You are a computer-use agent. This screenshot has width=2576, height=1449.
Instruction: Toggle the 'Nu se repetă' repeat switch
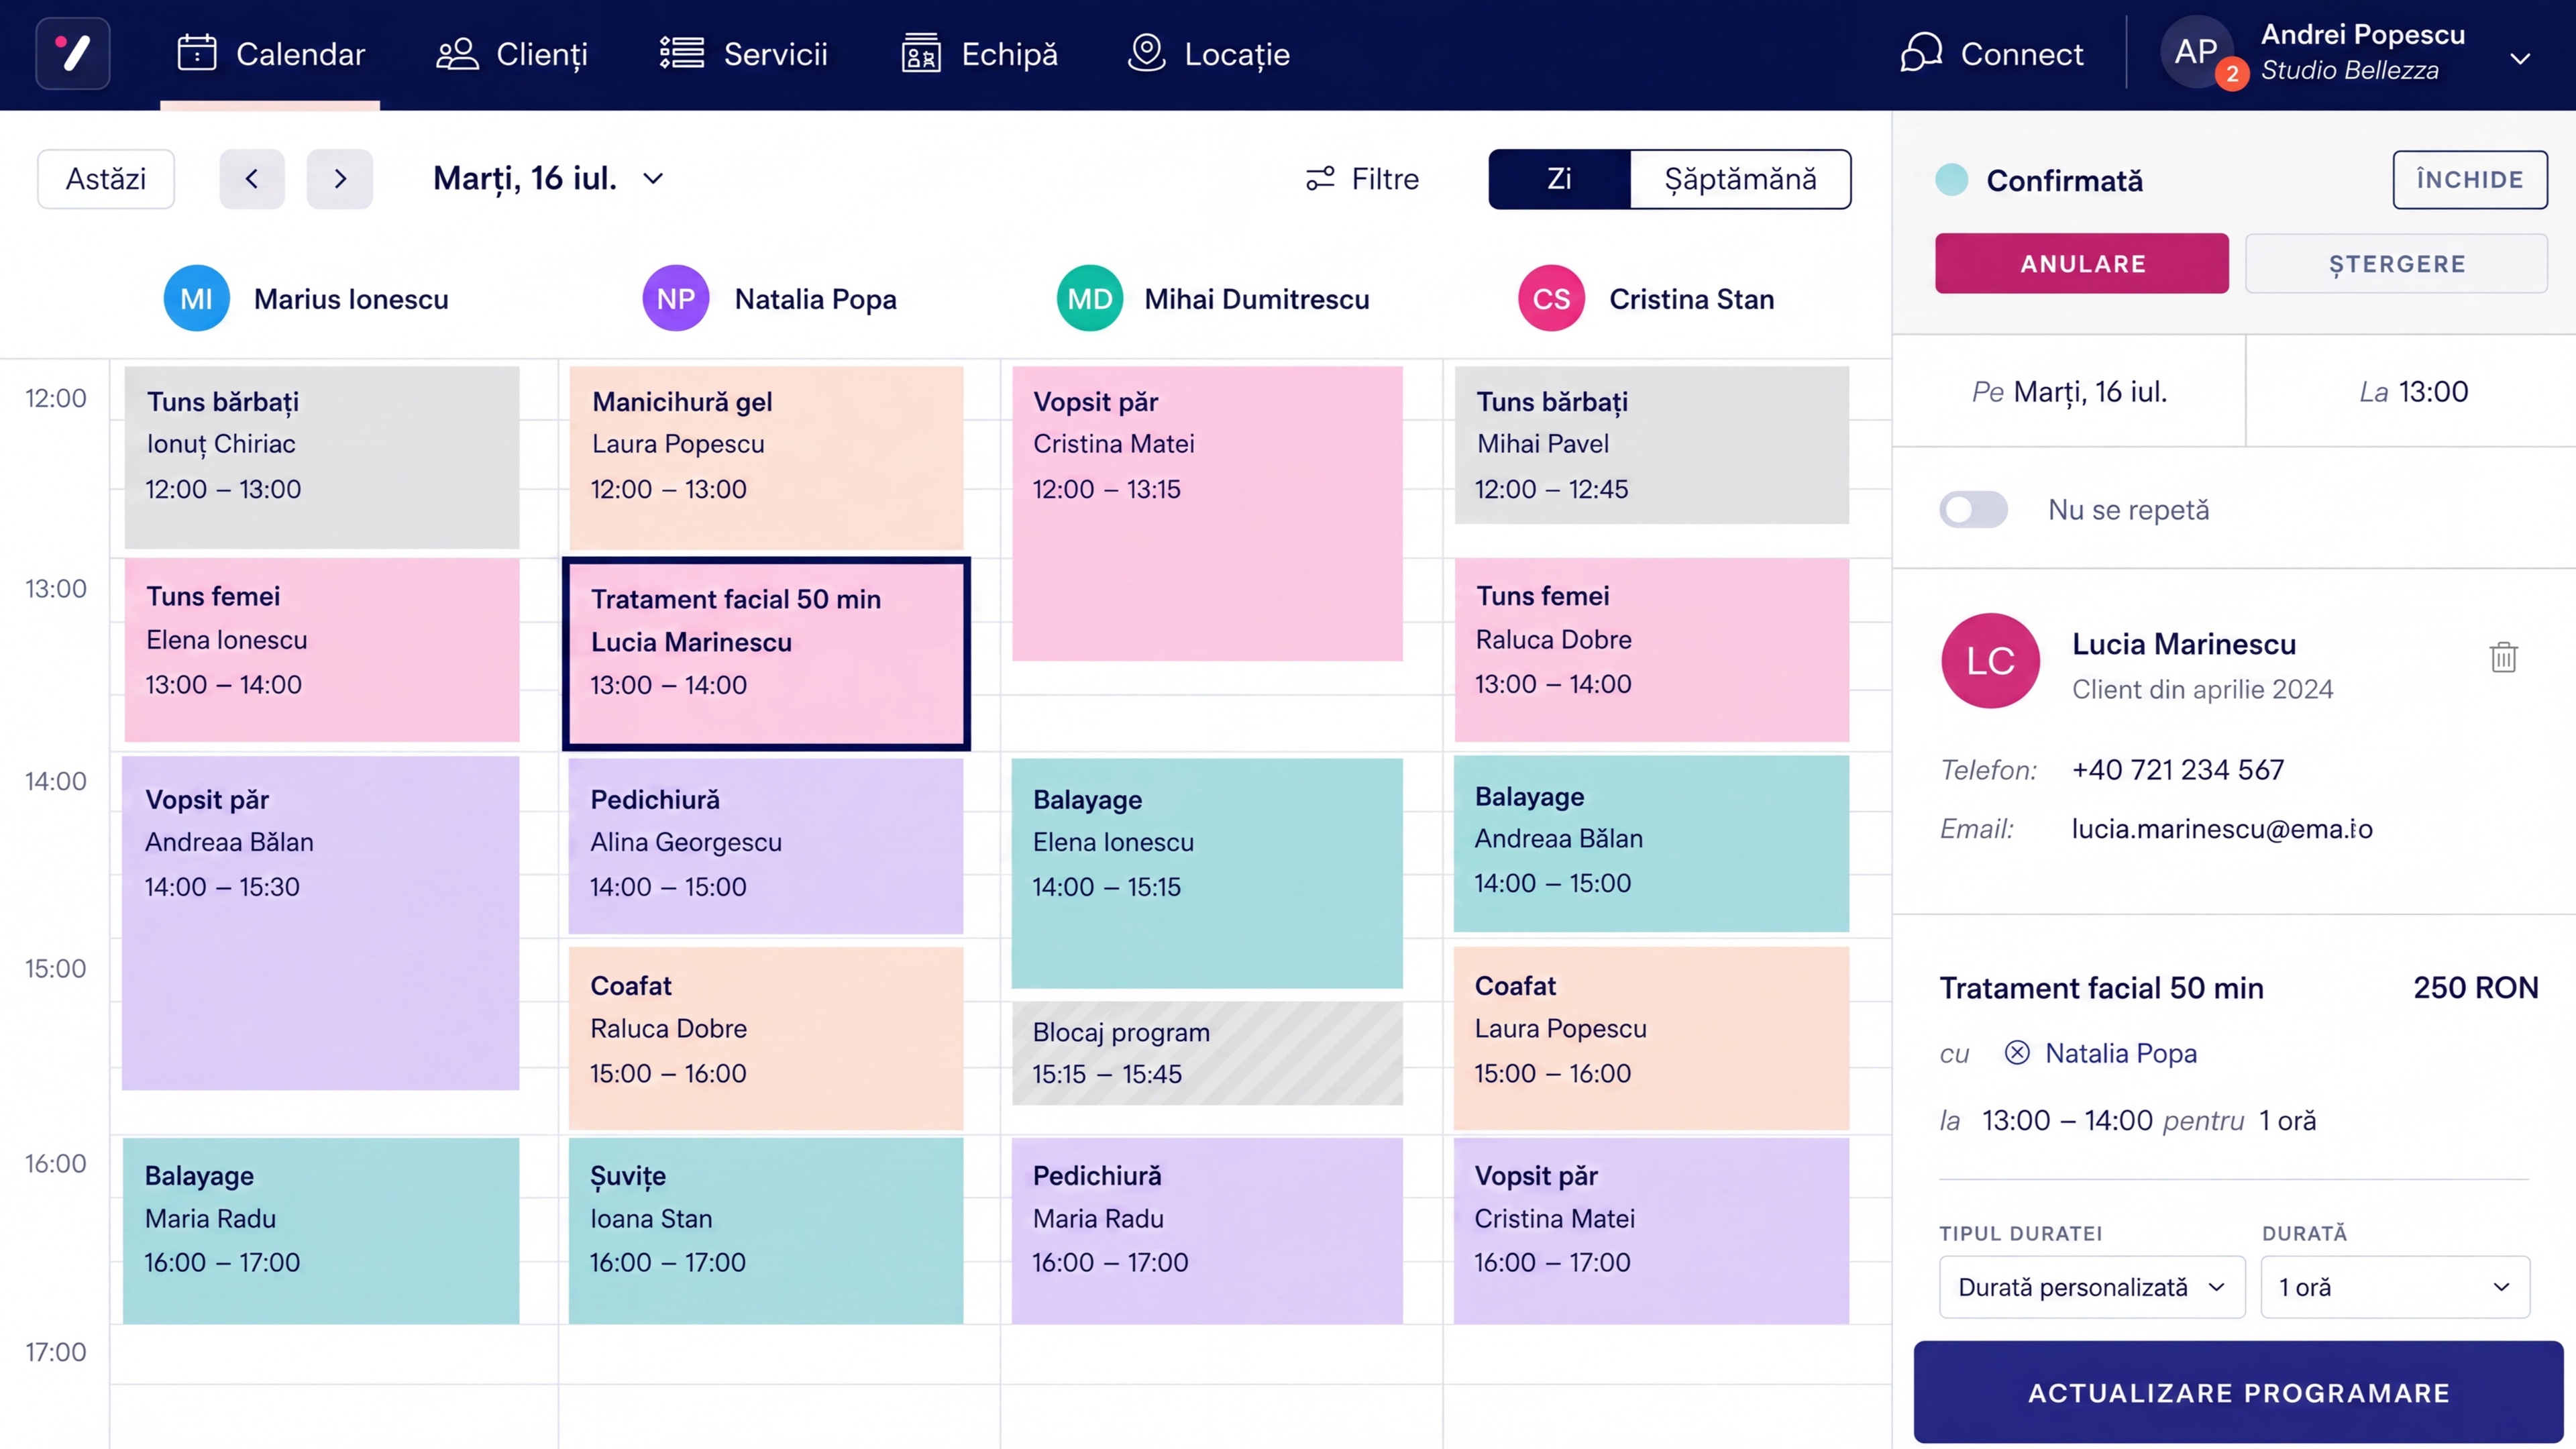(1973, 510)
